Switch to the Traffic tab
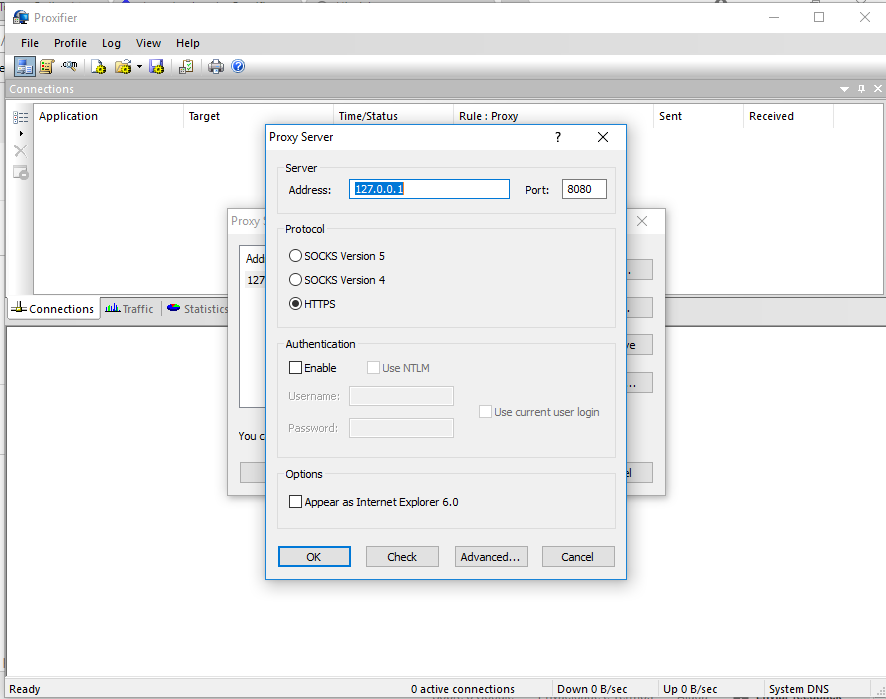 130,309
